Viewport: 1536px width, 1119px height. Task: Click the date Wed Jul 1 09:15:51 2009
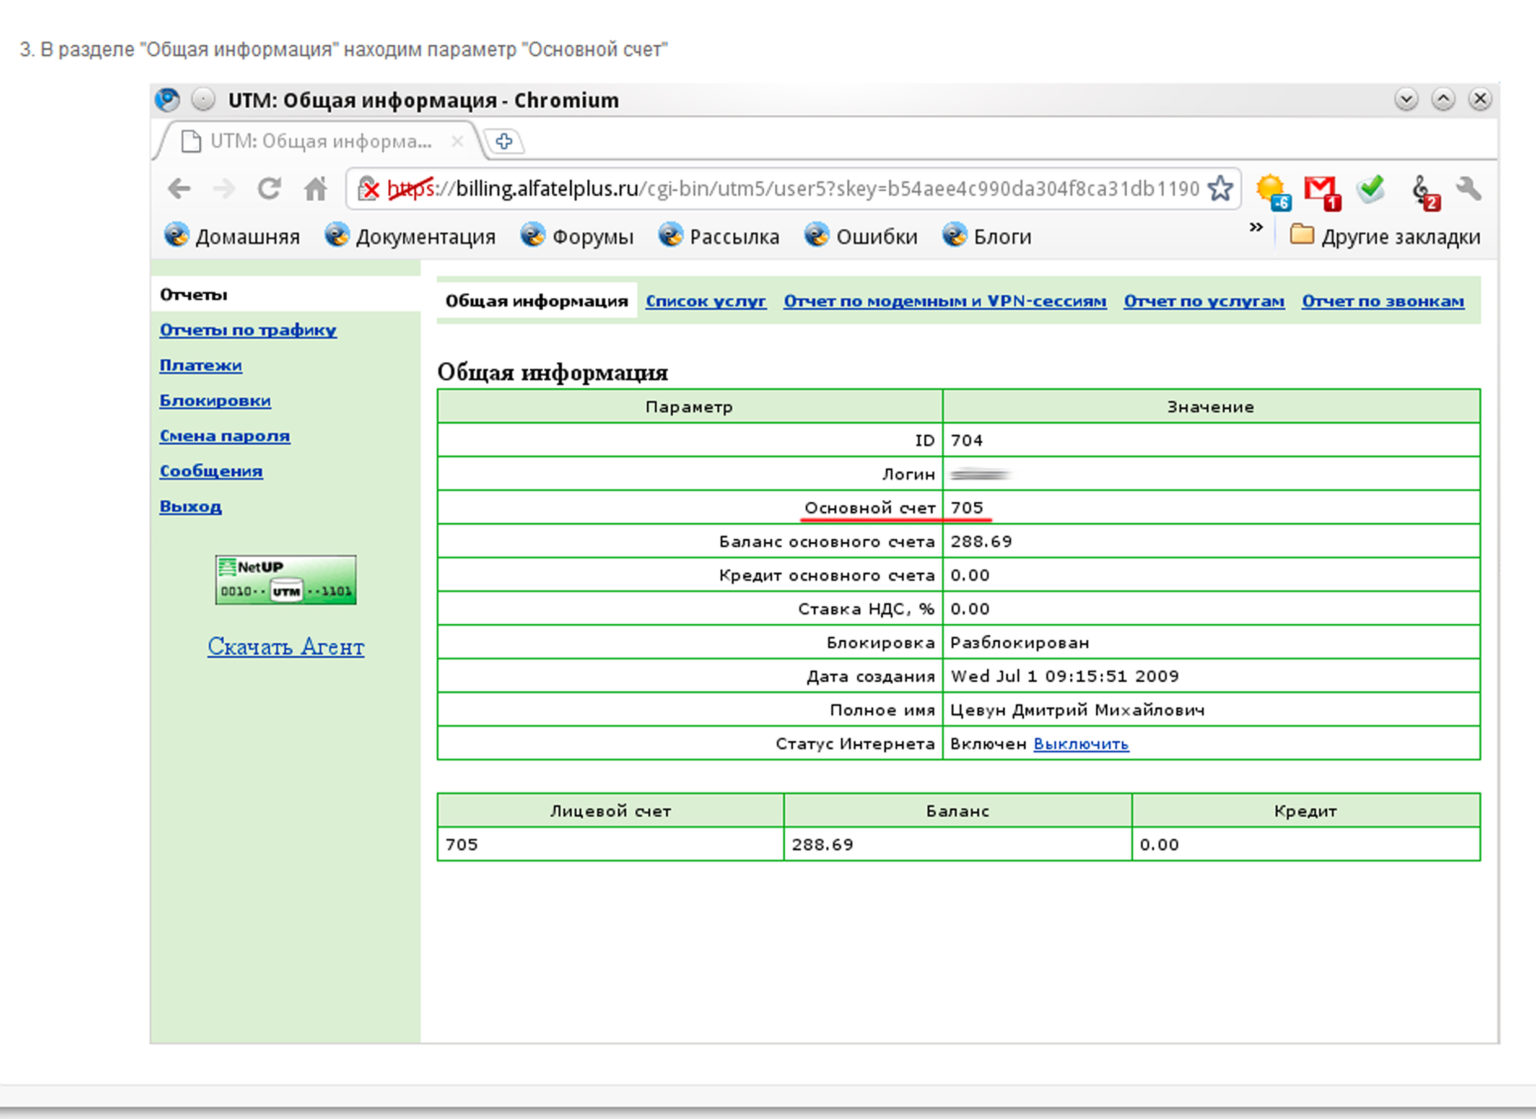click(1065, 677)
